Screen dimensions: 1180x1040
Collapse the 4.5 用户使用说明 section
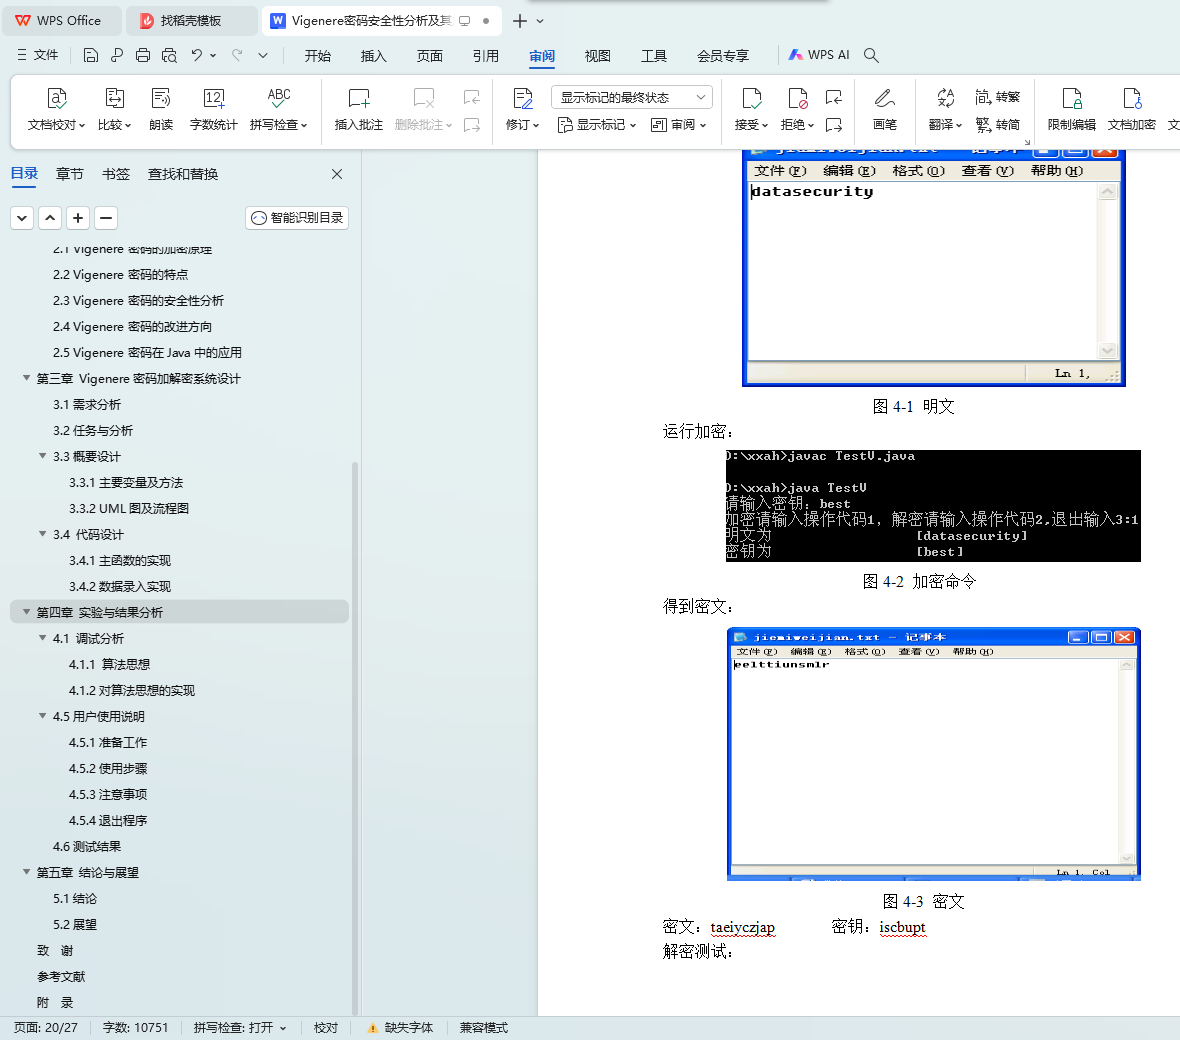point(43,716)
